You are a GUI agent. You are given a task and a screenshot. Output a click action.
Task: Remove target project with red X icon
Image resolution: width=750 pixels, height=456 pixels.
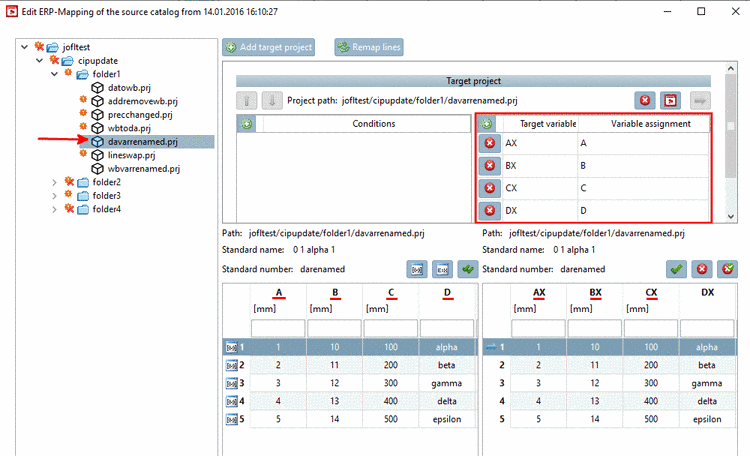[x=645, y=100]
